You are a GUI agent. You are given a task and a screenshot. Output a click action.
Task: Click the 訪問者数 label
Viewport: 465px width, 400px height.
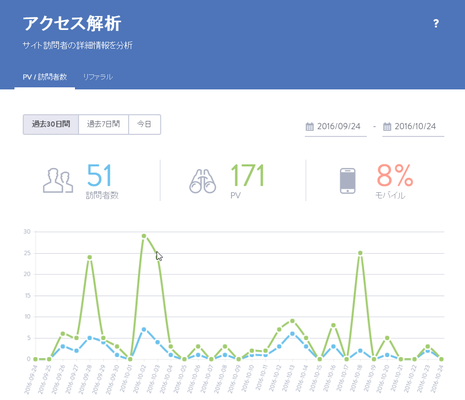tap(102, 195)
